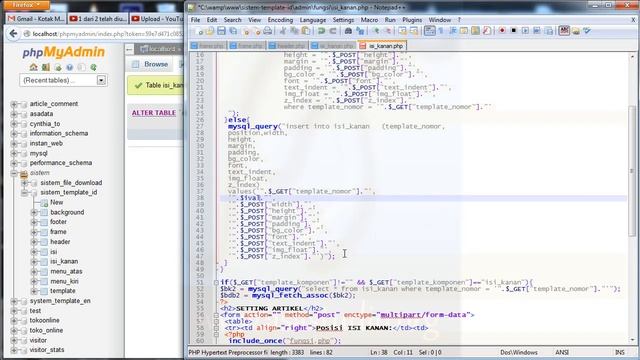Expand the background table node
Image resolution: width=640 pixels, height=360 pixels.
click(x=34, y=212)
